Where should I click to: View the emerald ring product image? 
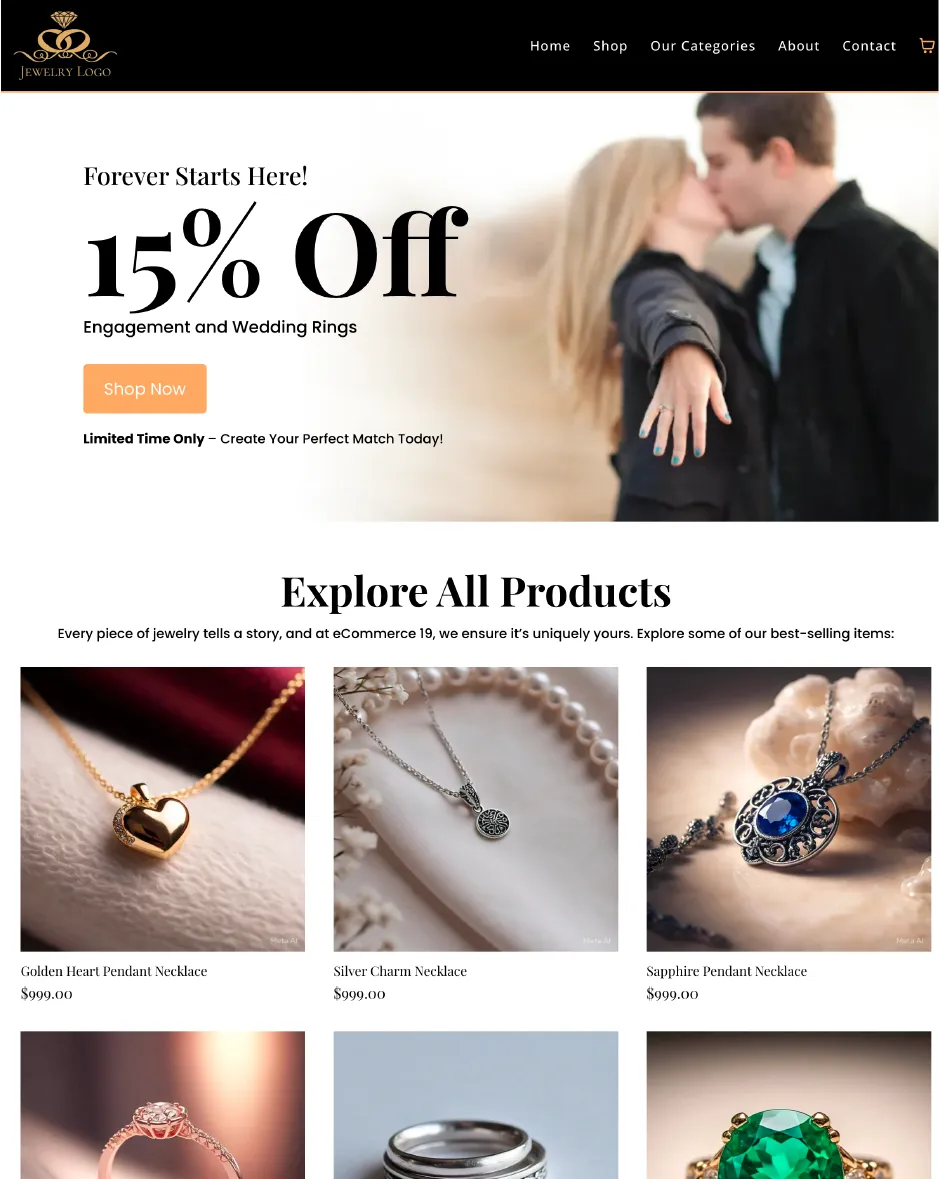click(789, 1105)
